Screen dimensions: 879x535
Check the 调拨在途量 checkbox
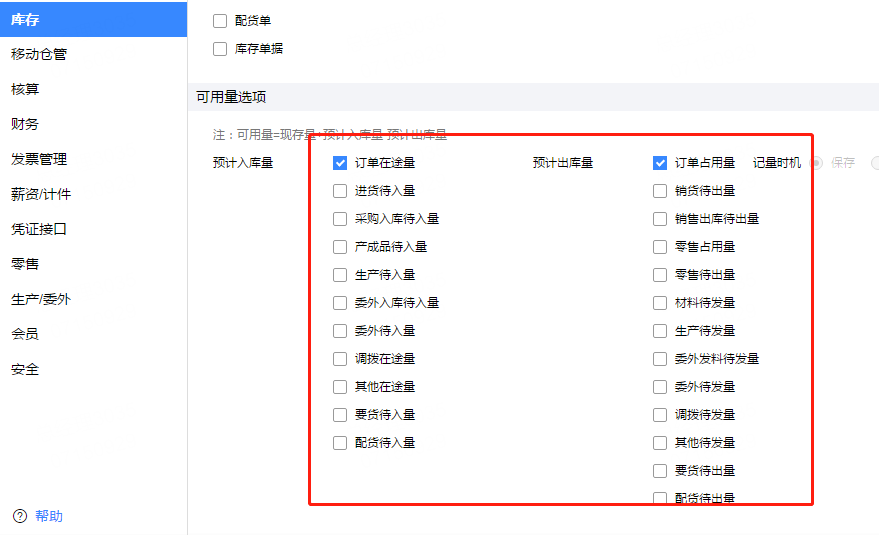(x=340, y=359)
